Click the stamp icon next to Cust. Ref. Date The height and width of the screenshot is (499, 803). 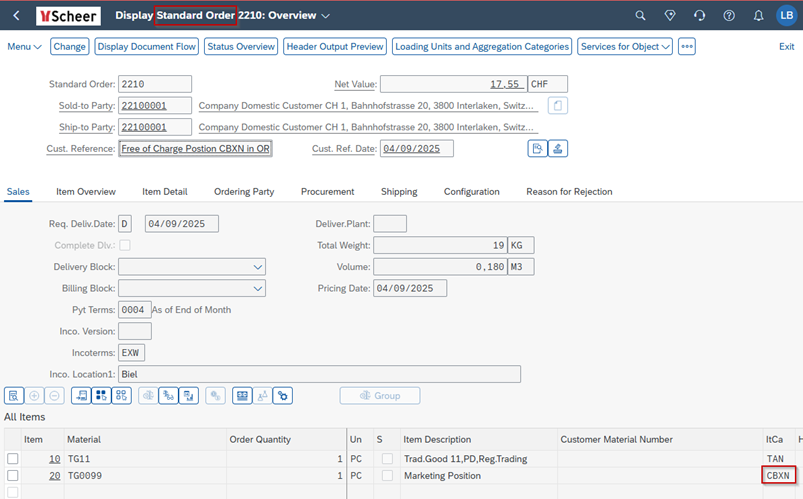pyautogui.click(x=558, y=149)
